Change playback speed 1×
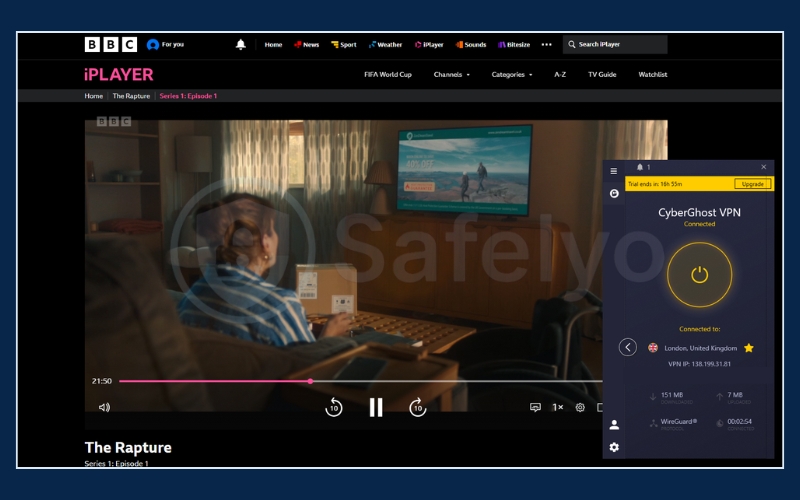 (558, 407)
